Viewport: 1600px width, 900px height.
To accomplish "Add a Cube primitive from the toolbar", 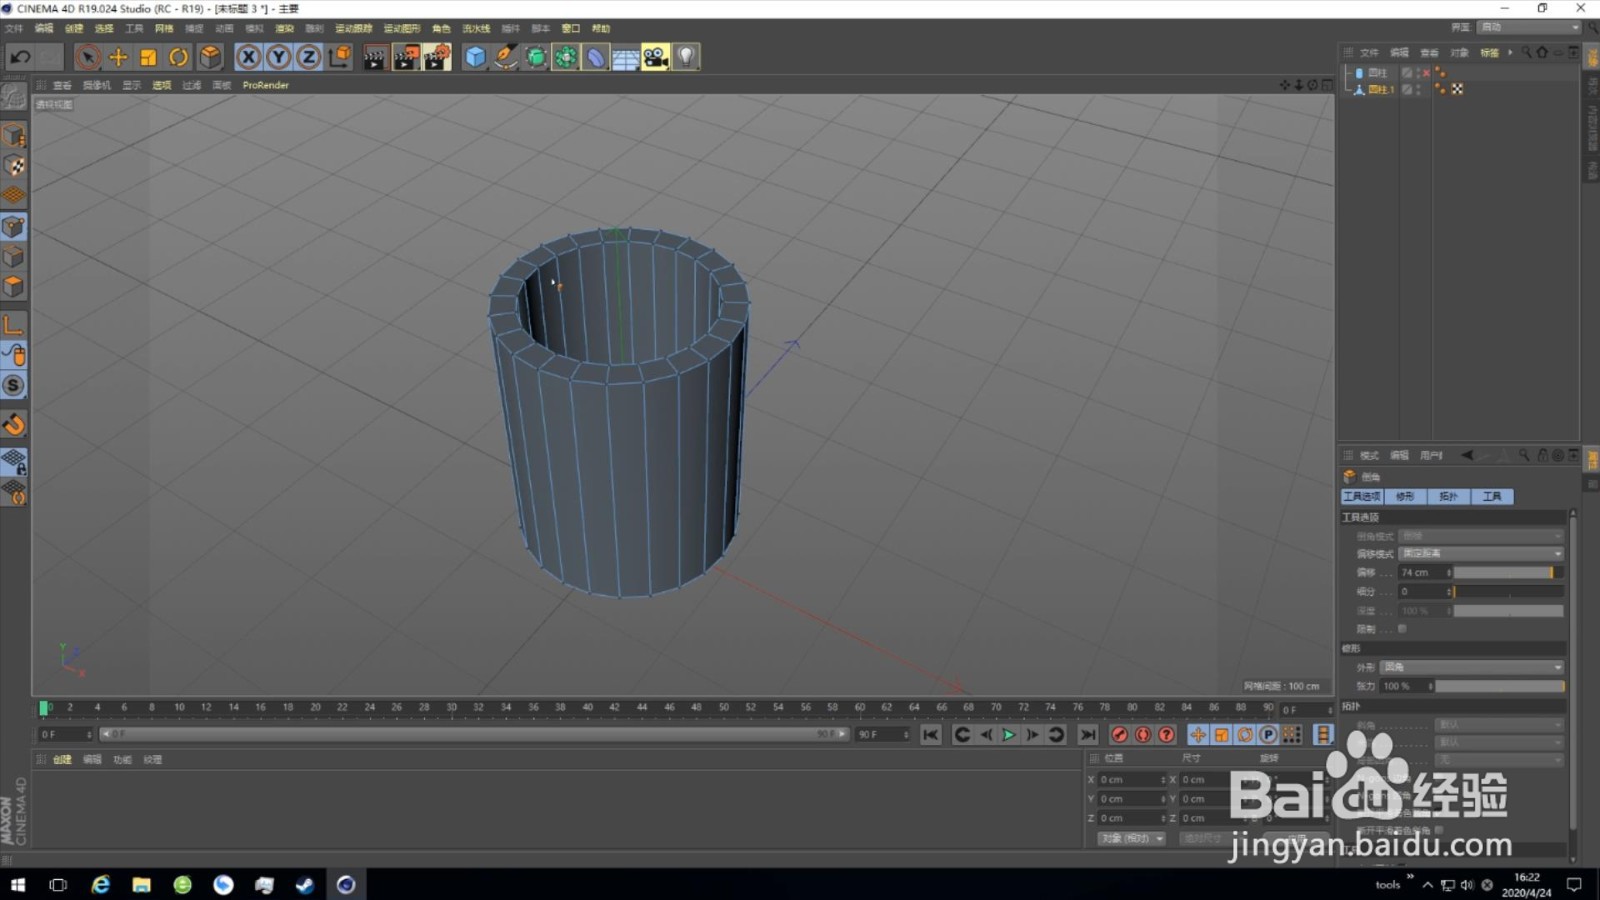I will coord(473,57).
